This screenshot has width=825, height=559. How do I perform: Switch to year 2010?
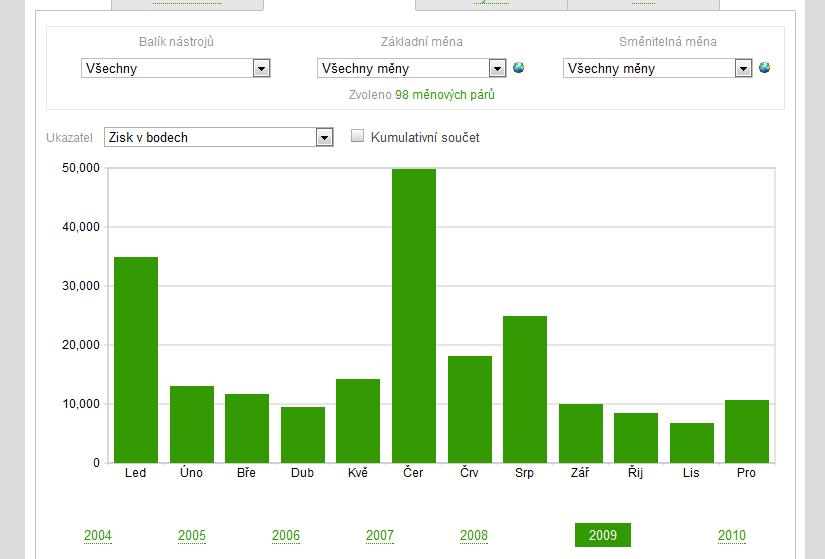click(x=732, y=535)
